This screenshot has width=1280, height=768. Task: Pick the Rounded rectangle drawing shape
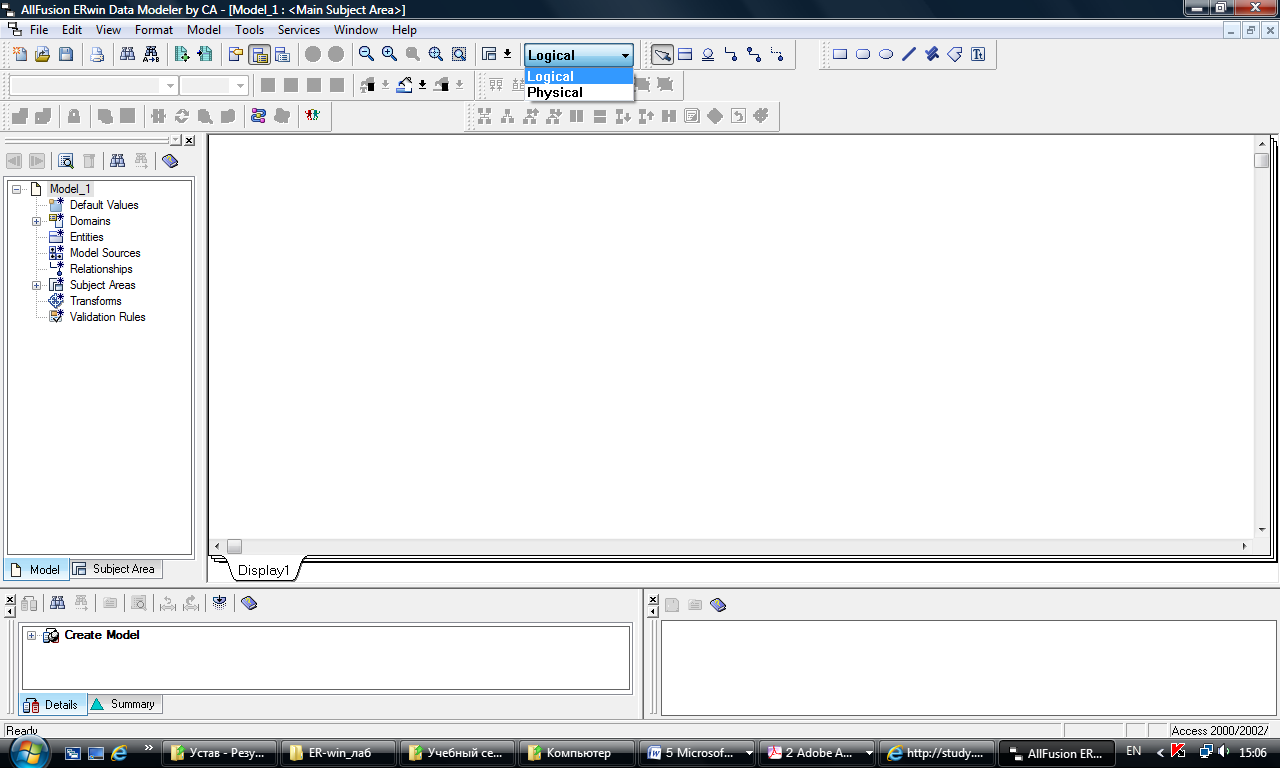pos(863,54)
